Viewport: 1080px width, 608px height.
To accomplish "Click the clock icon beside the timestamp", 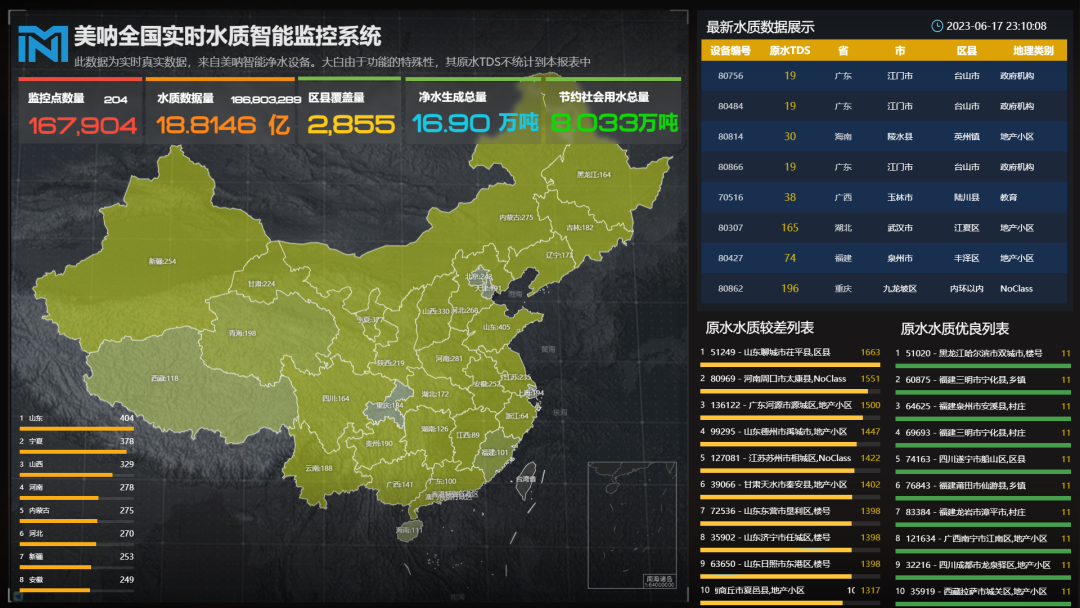I will tap(937, 26).
